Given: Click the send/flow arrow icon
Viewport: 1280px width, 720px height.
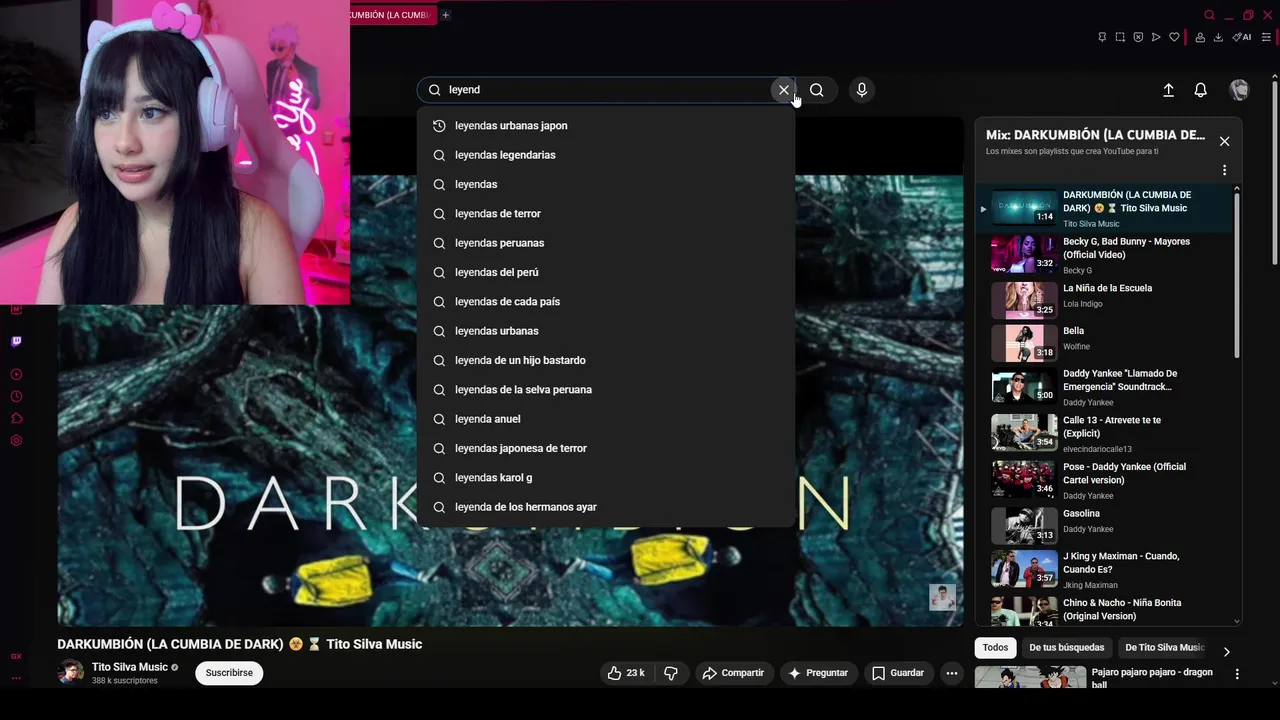Looking at the screenshot, I should click(1156, 37).
